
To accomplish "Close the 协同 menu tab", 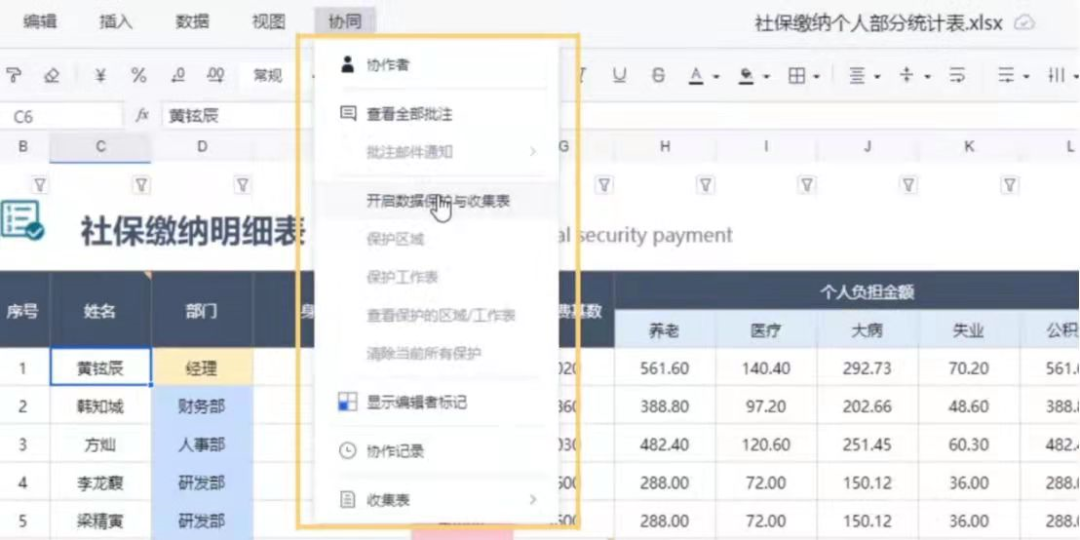I will [345, 21].
